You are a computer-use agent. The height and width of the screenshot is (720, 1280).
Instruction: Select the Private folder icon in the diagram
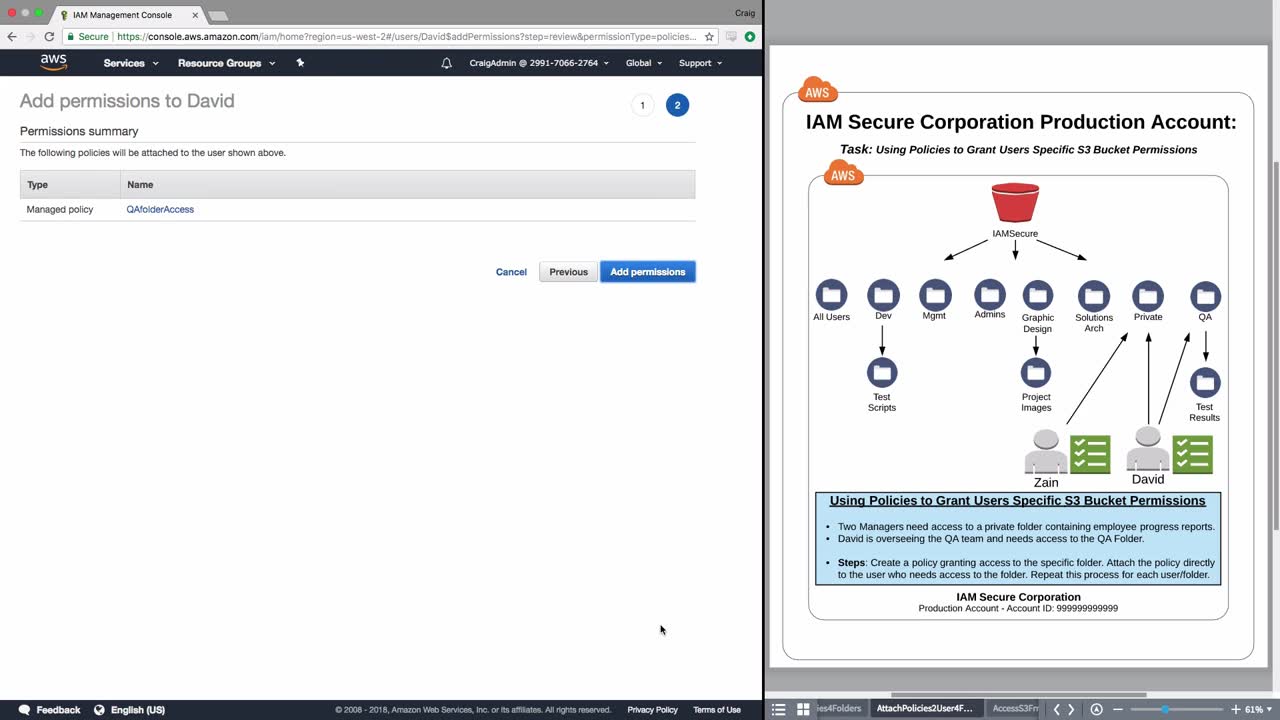coord(1148,296)
